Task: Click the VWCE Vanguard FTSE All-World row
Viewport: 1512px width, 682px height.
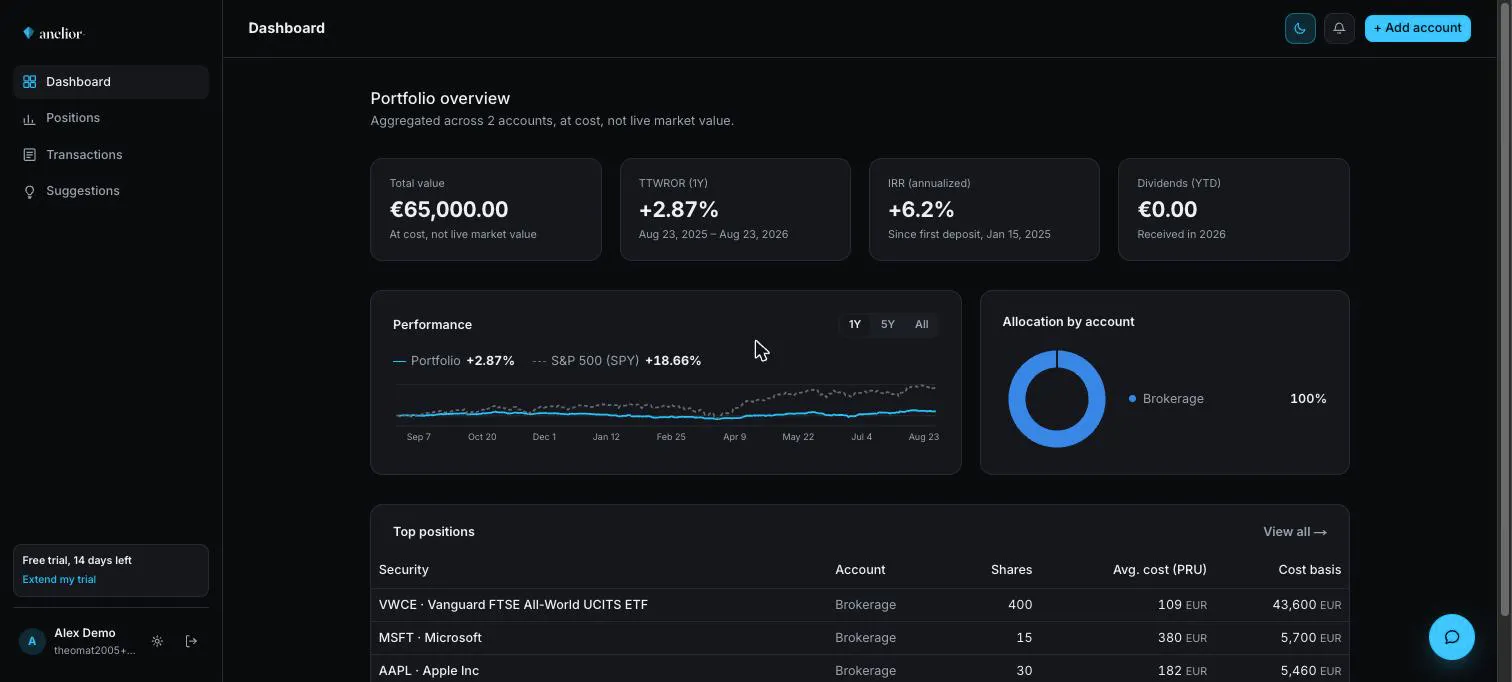Action: click(860, 605)
